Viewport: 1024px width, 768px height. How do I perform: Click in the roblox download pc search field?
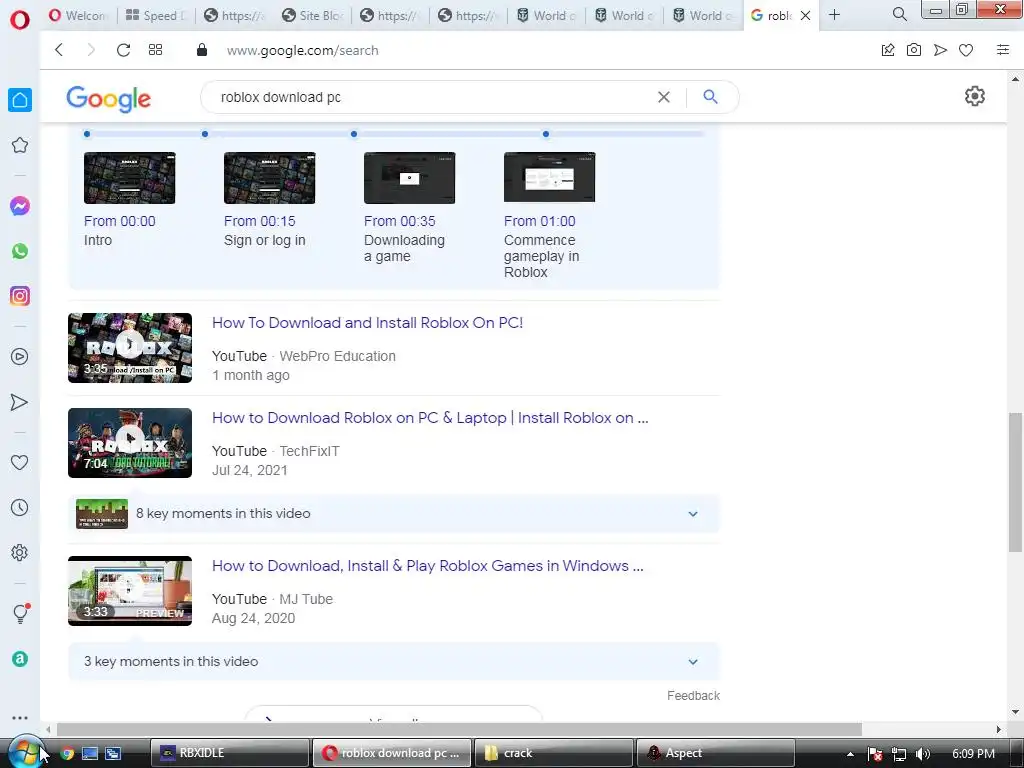click(x=431, y=97)
